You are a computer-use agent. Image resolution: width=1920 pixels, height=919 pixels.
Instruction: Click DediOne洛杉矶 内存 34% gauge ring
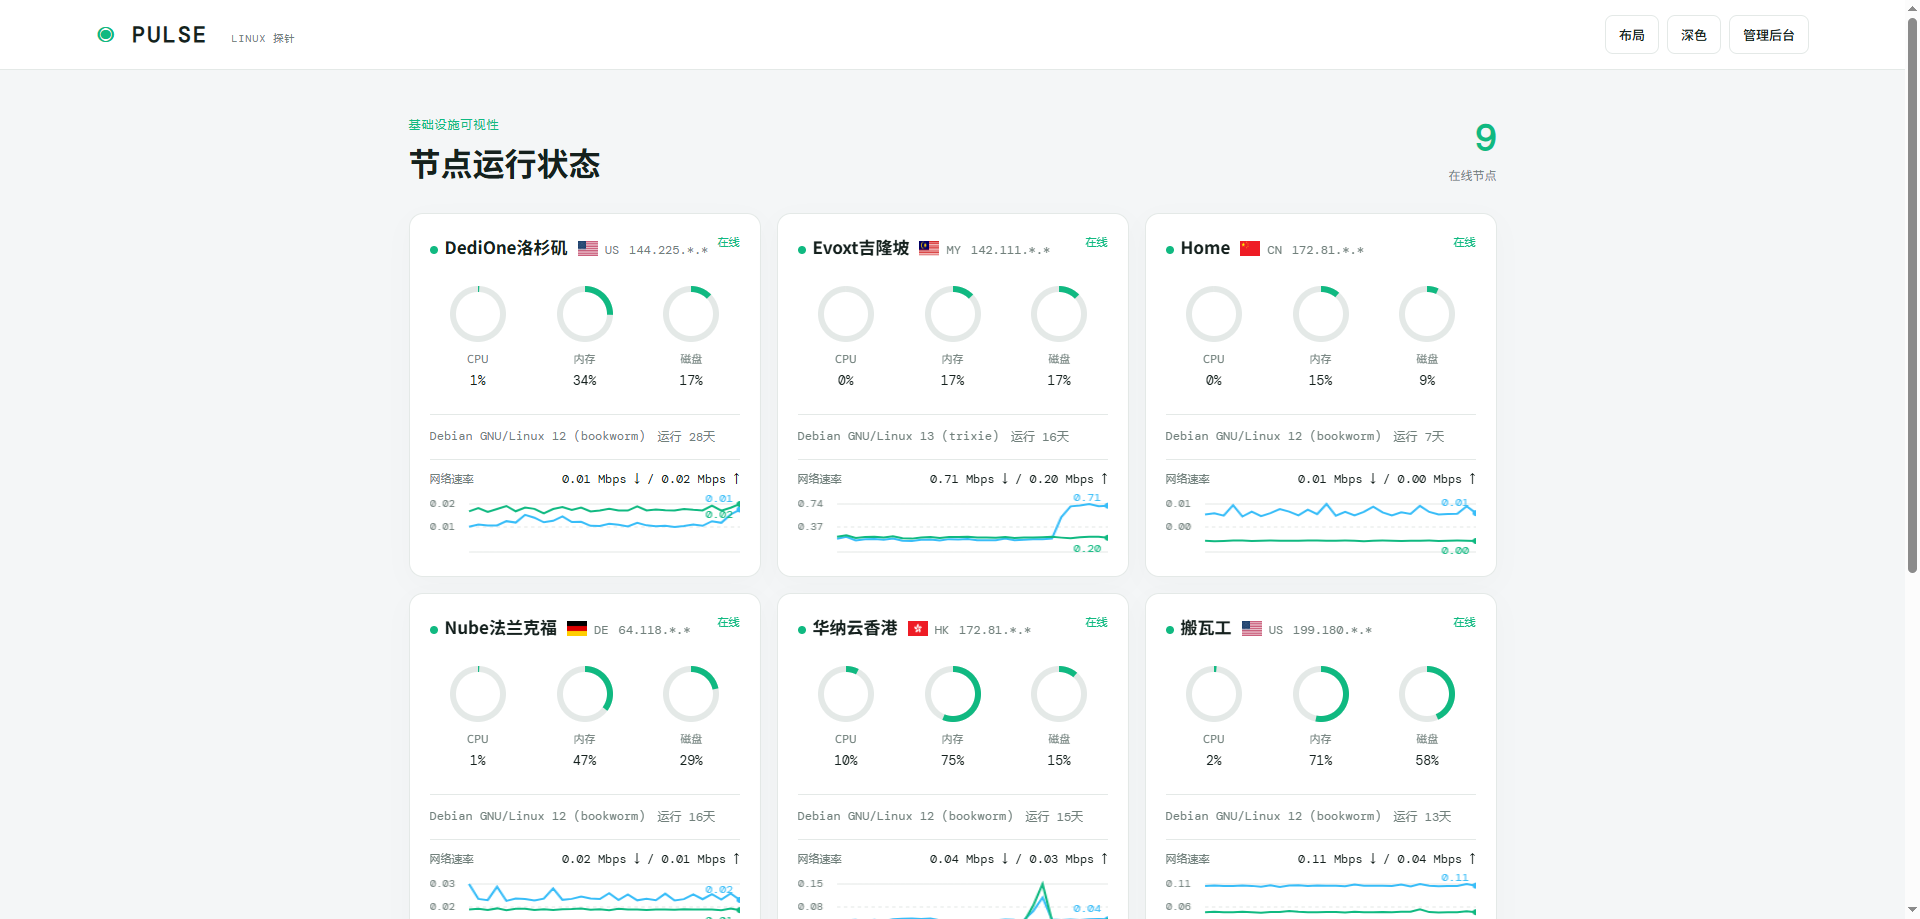[x=585, y=314]
